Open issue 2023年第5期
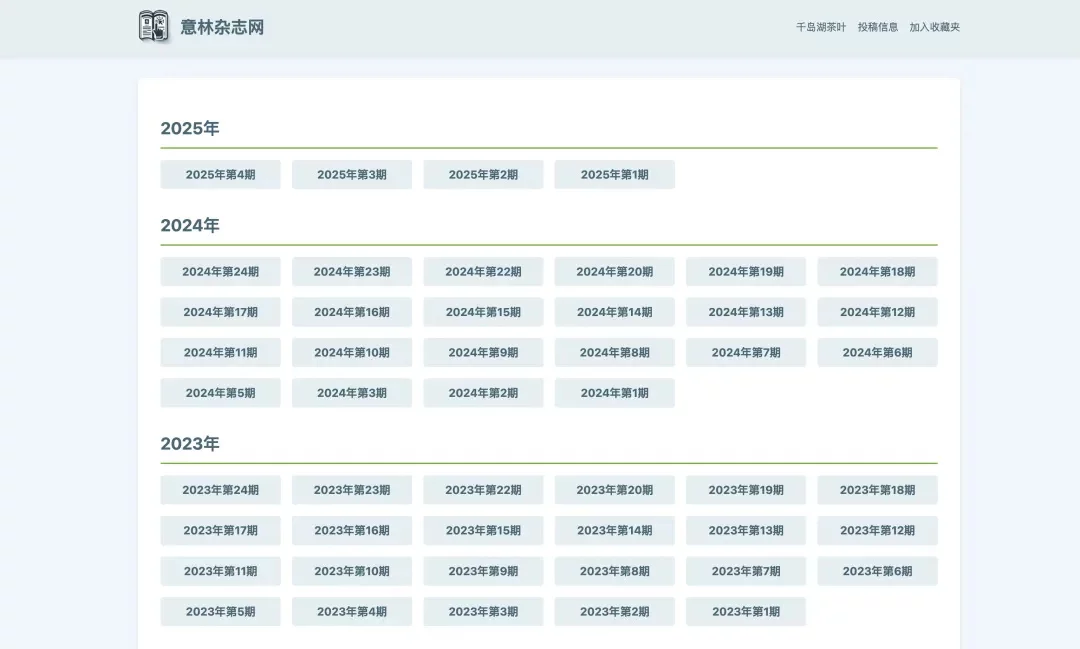The height and width of the screenshot is (649, 1080). 220,611
